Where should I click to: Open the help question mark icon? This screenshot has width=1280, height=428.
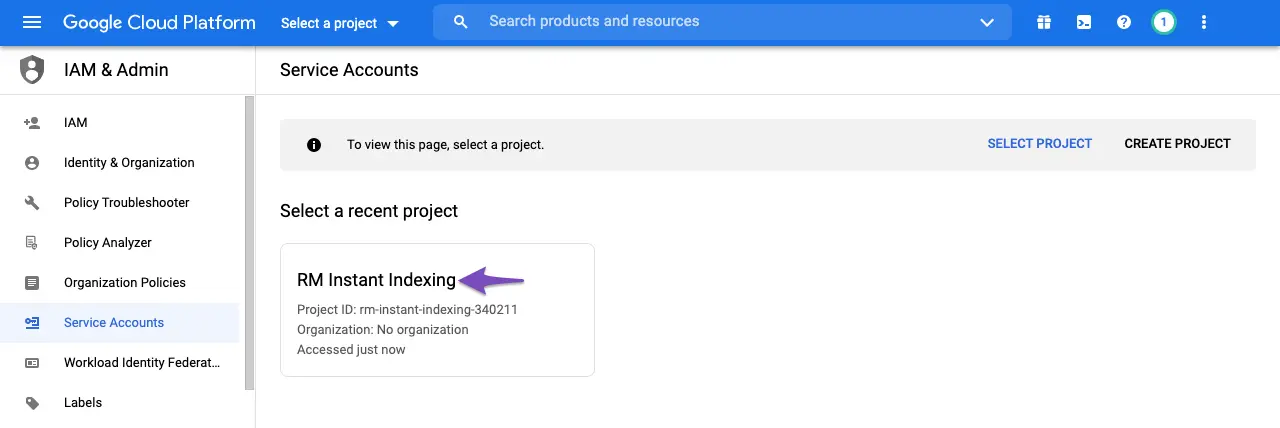(x=1124, y=22)
